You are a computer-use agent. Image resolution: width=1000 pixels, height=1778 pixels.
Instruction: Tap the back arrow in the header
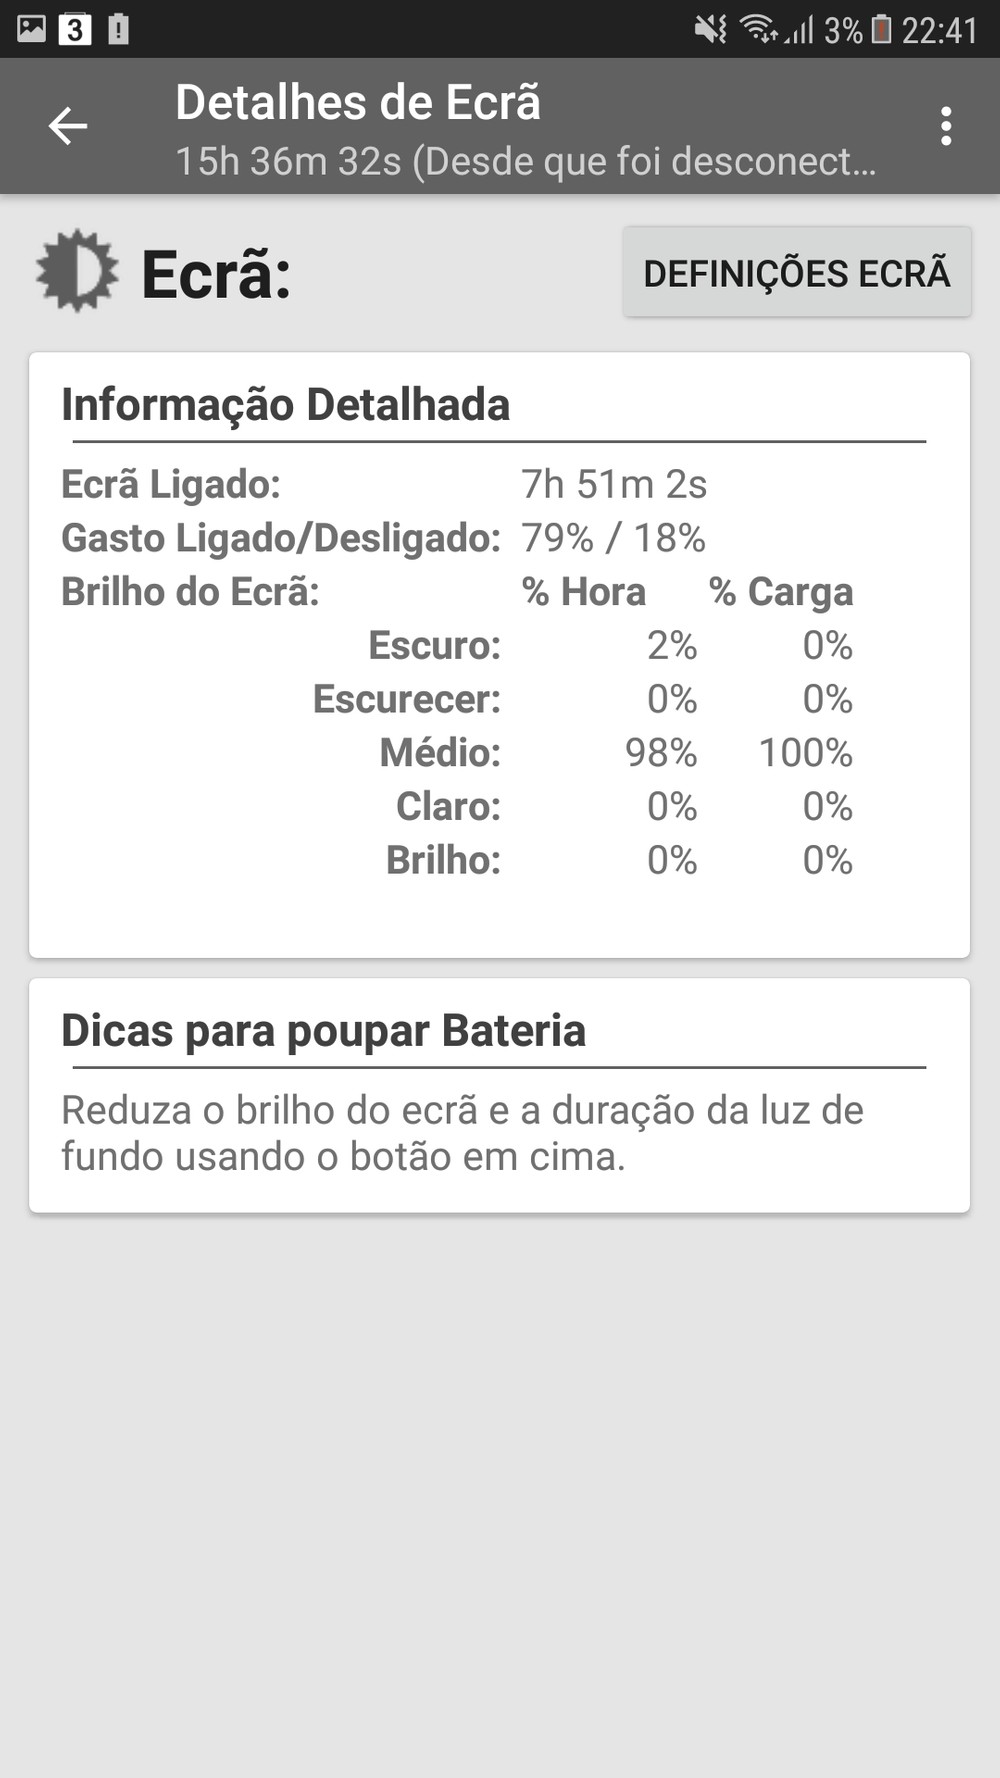point(68,127)
